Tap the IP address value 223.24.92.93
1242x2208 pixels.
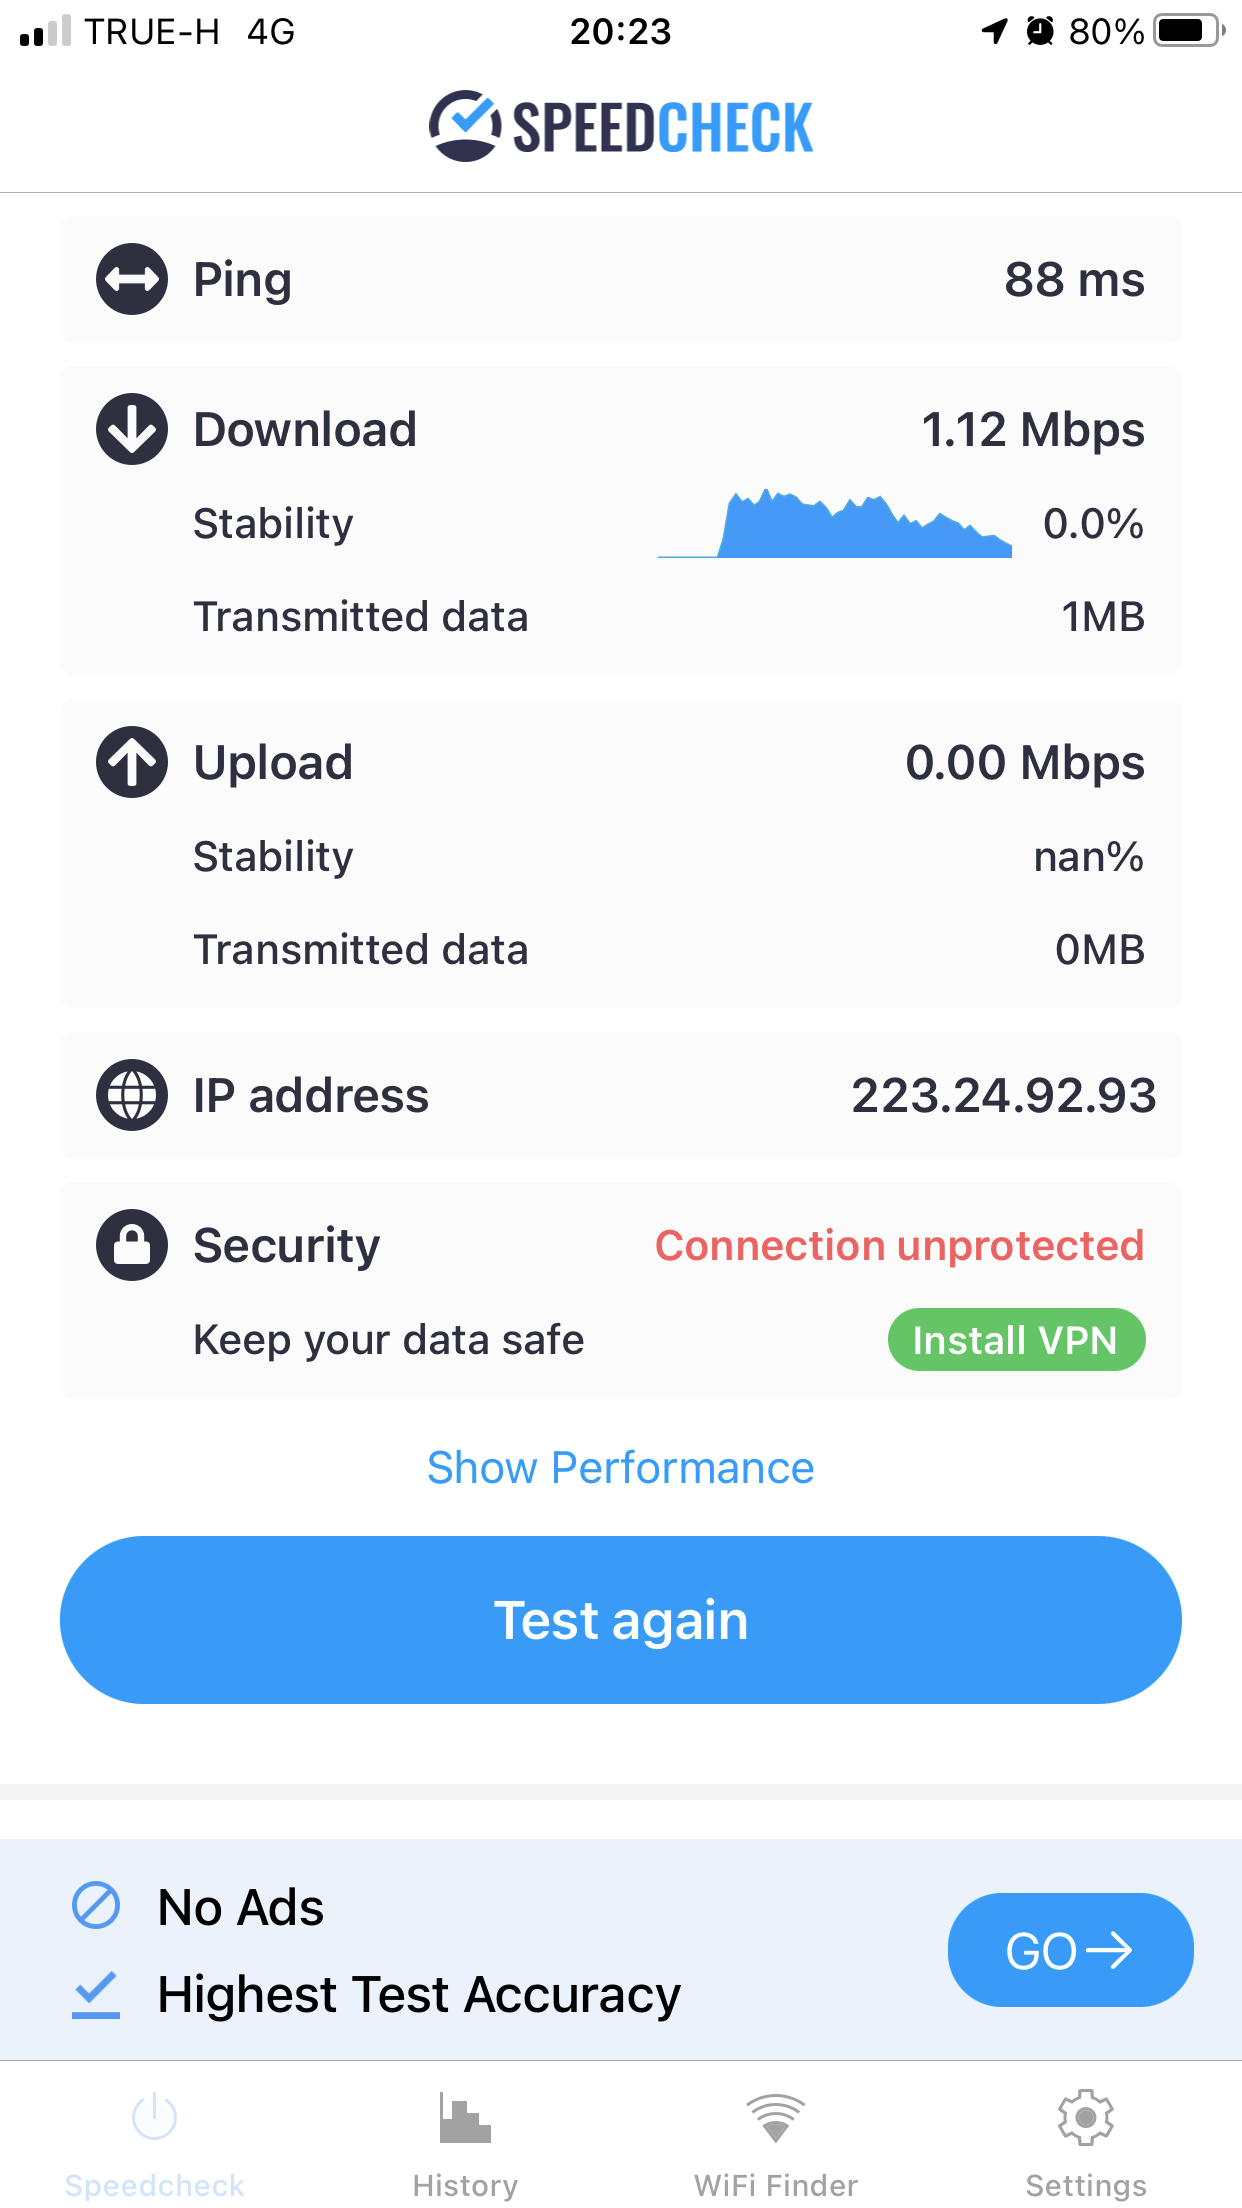coord(1003,1096)
